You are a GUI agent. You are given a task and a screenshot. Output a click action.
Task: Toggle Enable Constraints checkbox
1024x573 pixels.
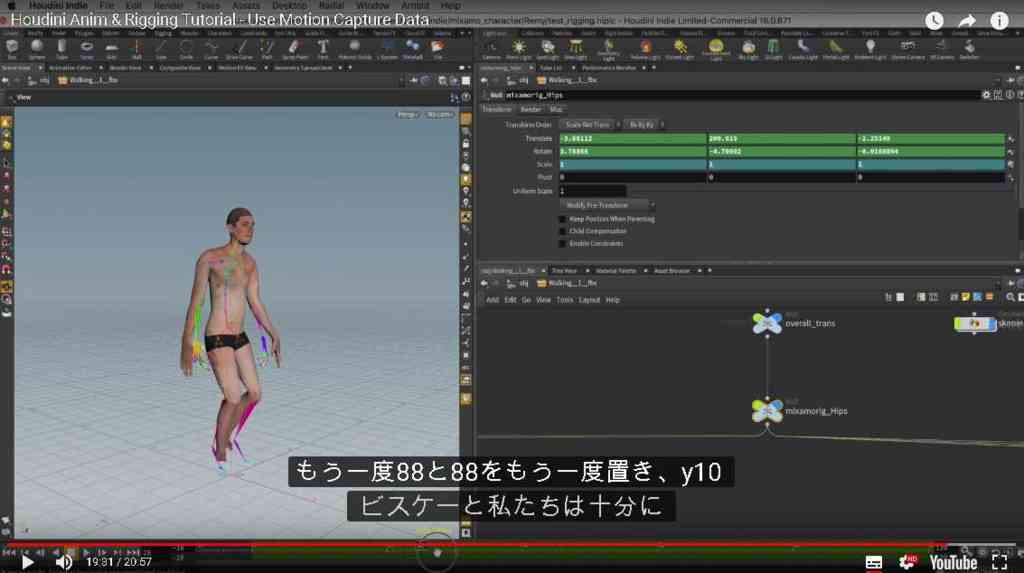click(x=562, y=244)
